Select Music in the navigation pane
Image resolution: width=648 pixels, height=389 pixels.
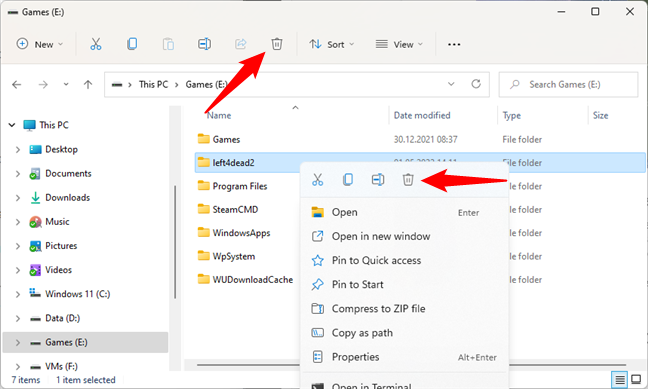pyautogui.click(x=57, y=222)
